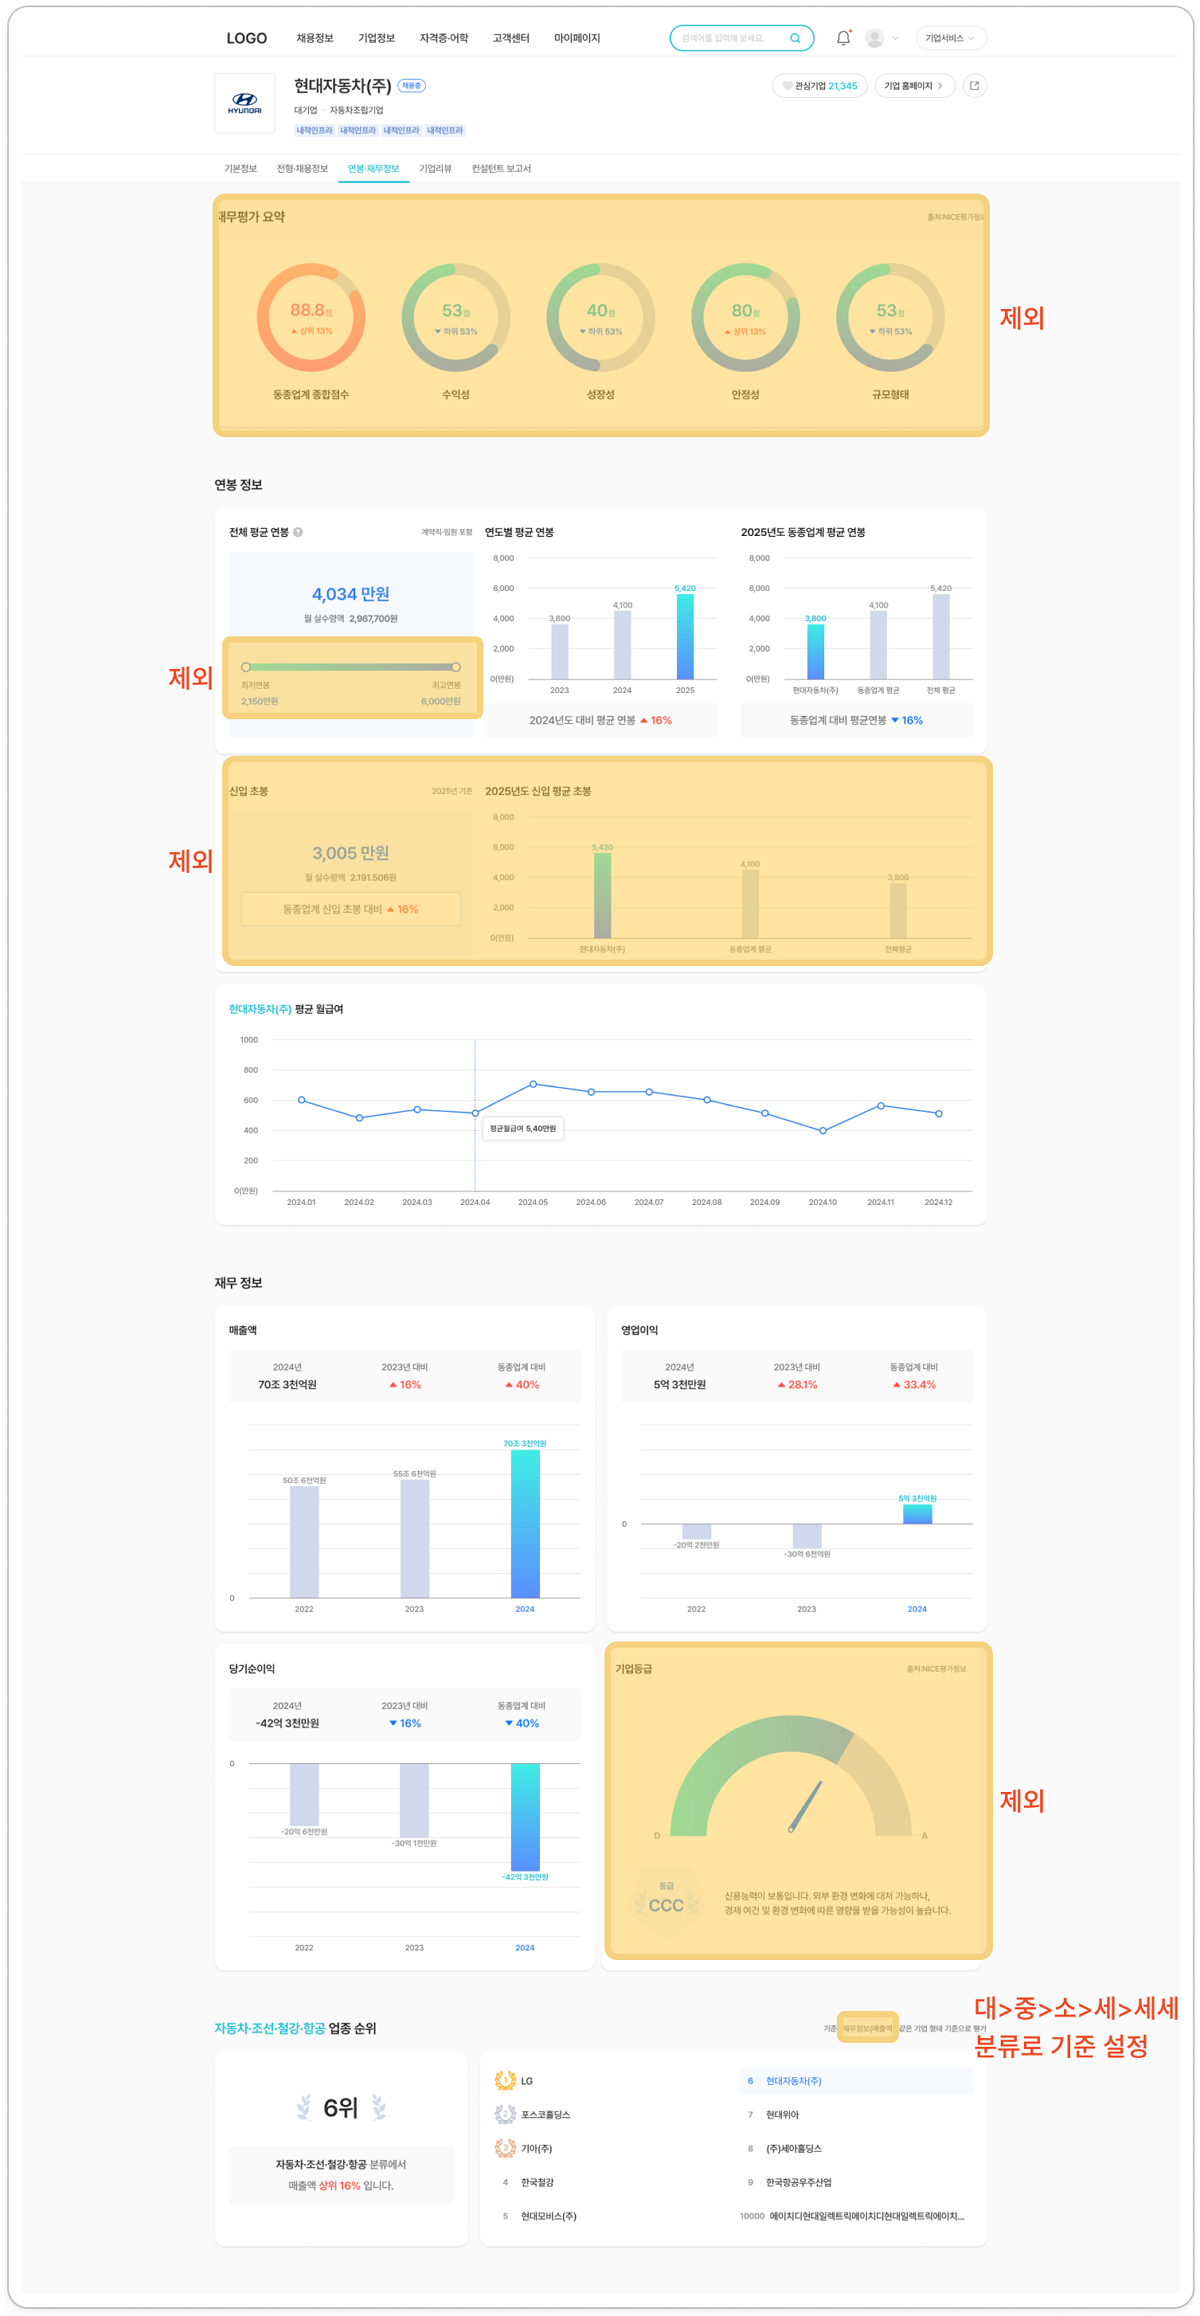Open notifications via the bell icon
The width and height of the screenshot is (1200, 2316).
[x=843, y=38]
